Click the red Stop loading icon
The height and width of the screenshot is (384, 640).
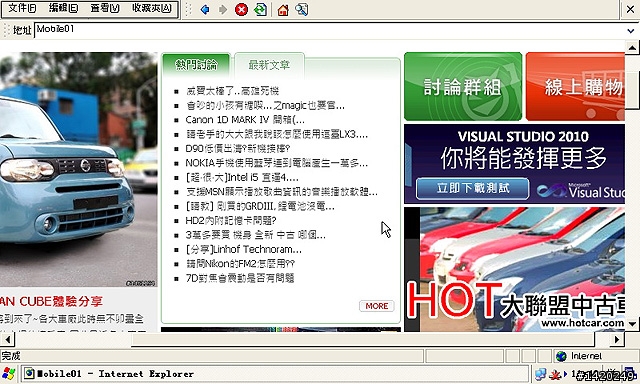click(241, 9)
